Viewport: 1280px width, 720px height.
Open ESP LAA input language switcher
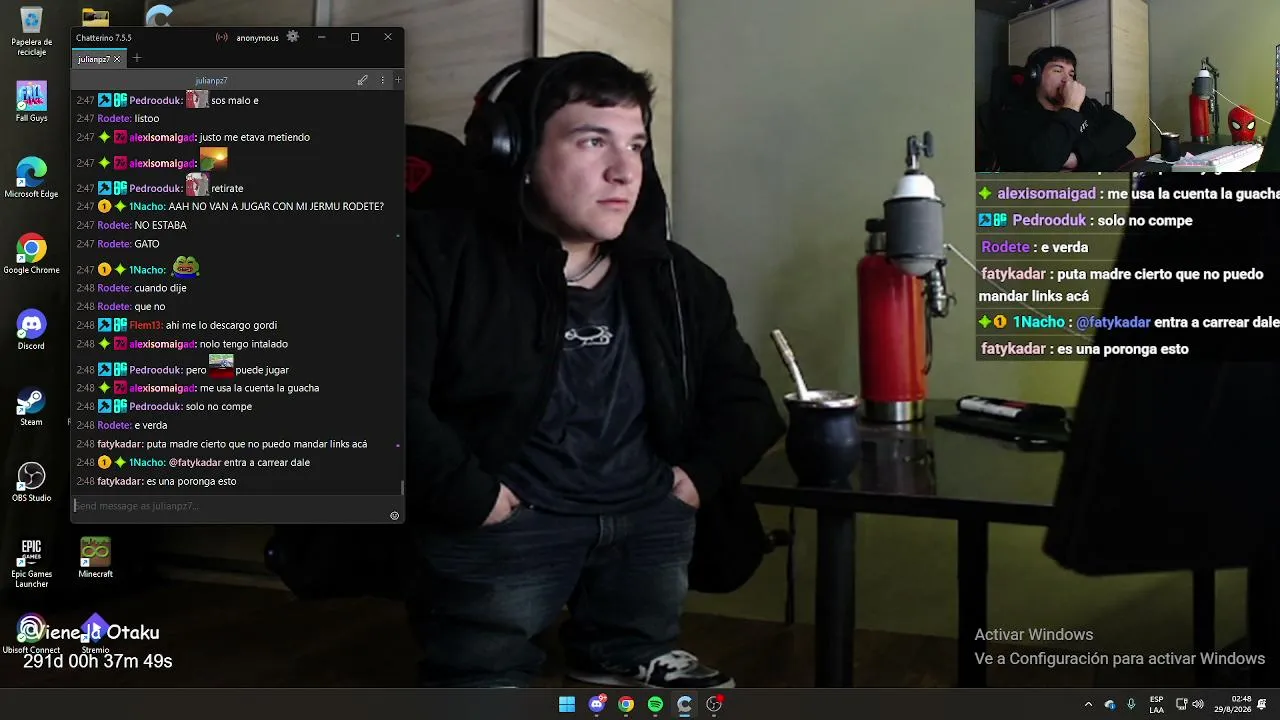click(x=1156, y=704)
